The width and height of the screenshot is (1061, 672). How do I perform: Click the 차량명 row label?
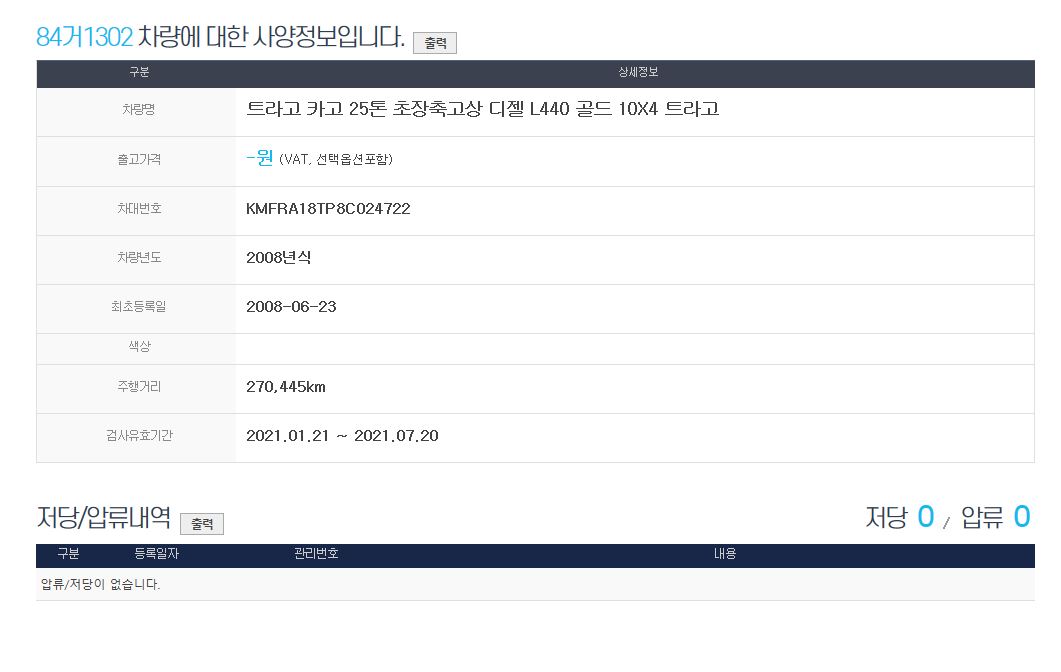138,110
